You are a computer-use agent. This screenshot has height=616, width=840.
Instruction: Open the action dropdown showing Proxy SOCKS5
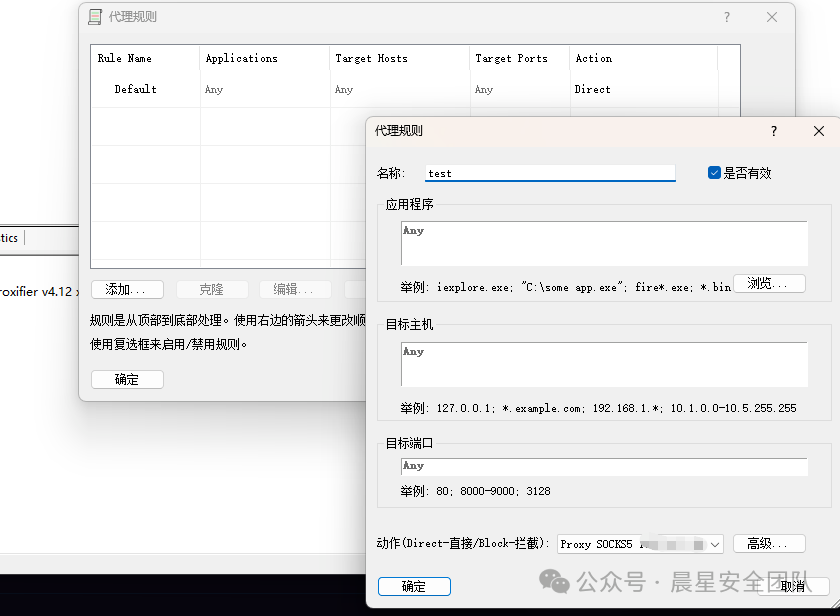coord(640,544)
